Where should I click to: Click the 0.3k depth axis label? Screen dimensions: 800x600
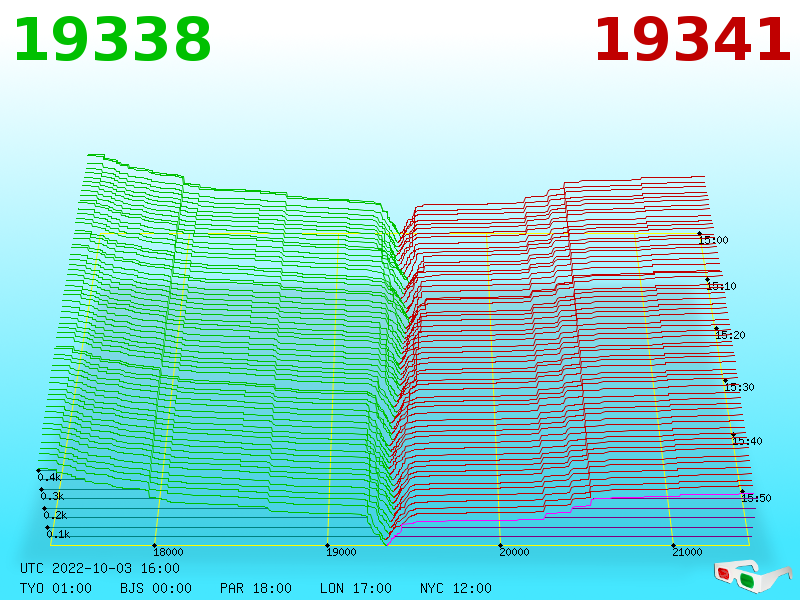[53, 496]
